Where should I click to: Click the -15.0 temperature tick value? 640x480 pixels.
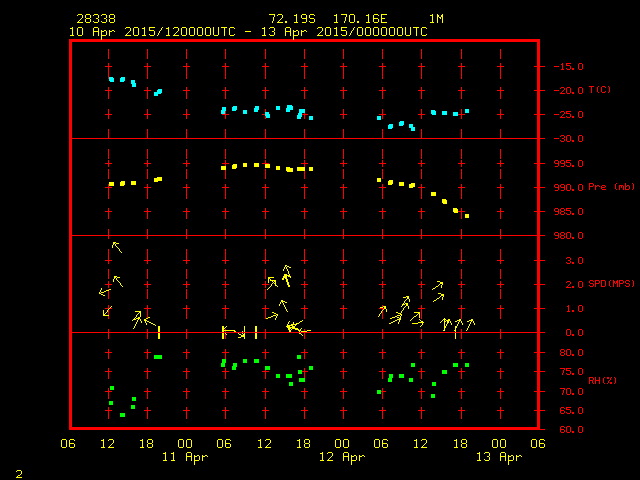tap(563, 67)
